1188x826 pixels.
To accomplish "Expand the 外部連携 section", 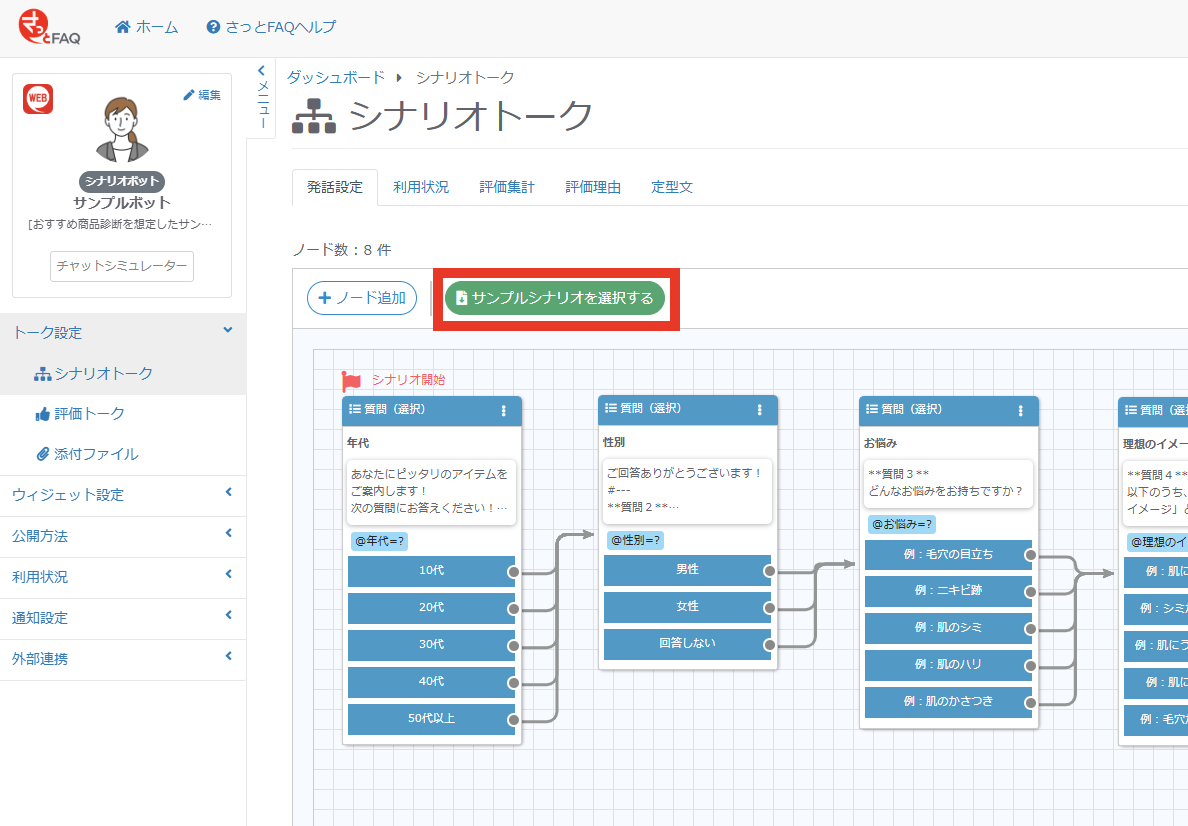I will pyautogui.click(x=123, y=659).
